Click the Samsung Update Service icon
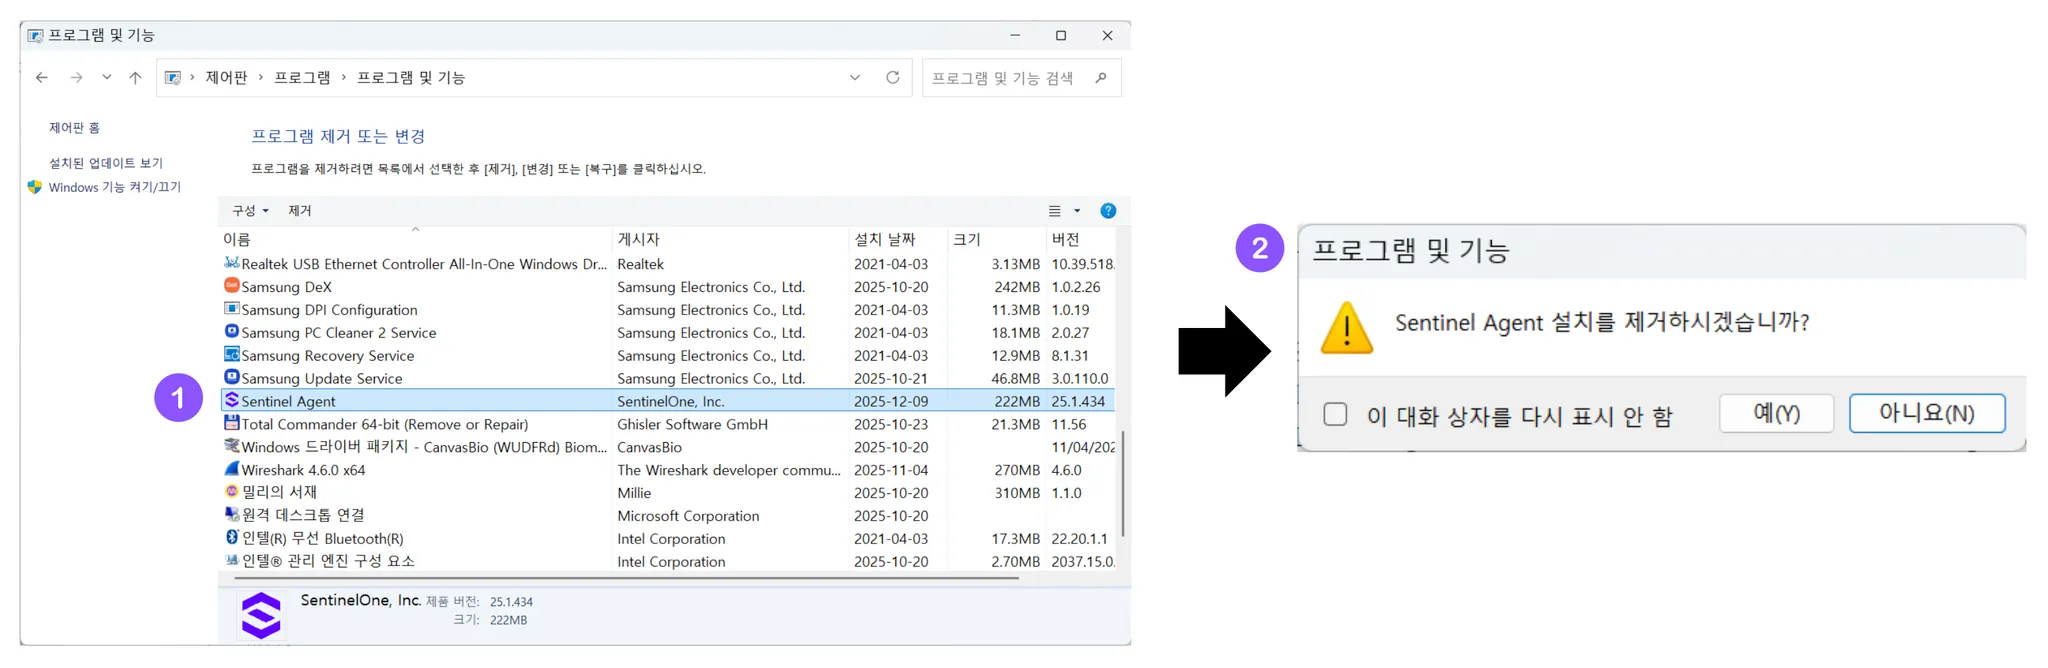This screenshot has width=2048, height=668. point(231,378)
